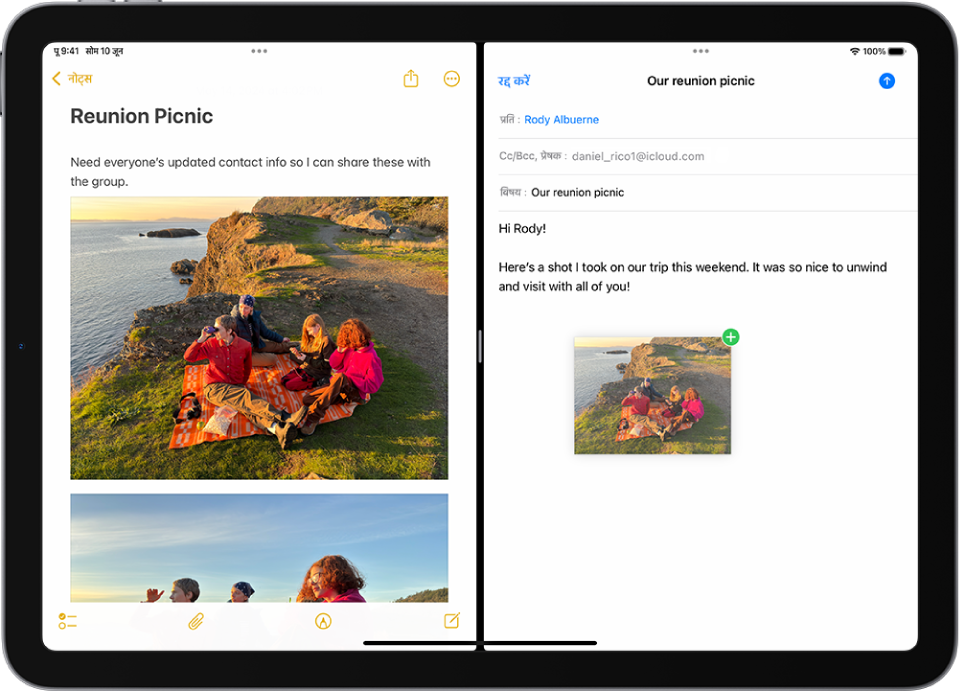Cancel the email draft with रद्द करें
The width and height of the screenshot is (960, 692).
[514, 81]
